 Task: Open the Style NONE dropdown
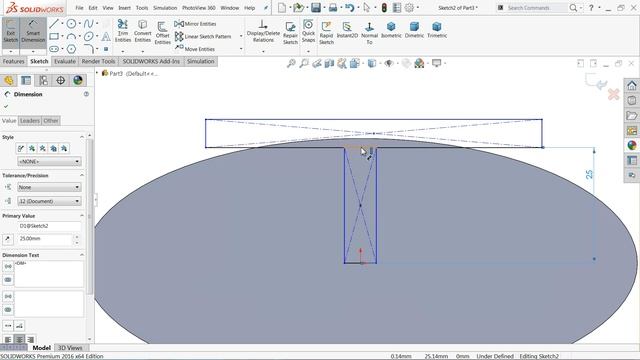[x=49, y=162]
